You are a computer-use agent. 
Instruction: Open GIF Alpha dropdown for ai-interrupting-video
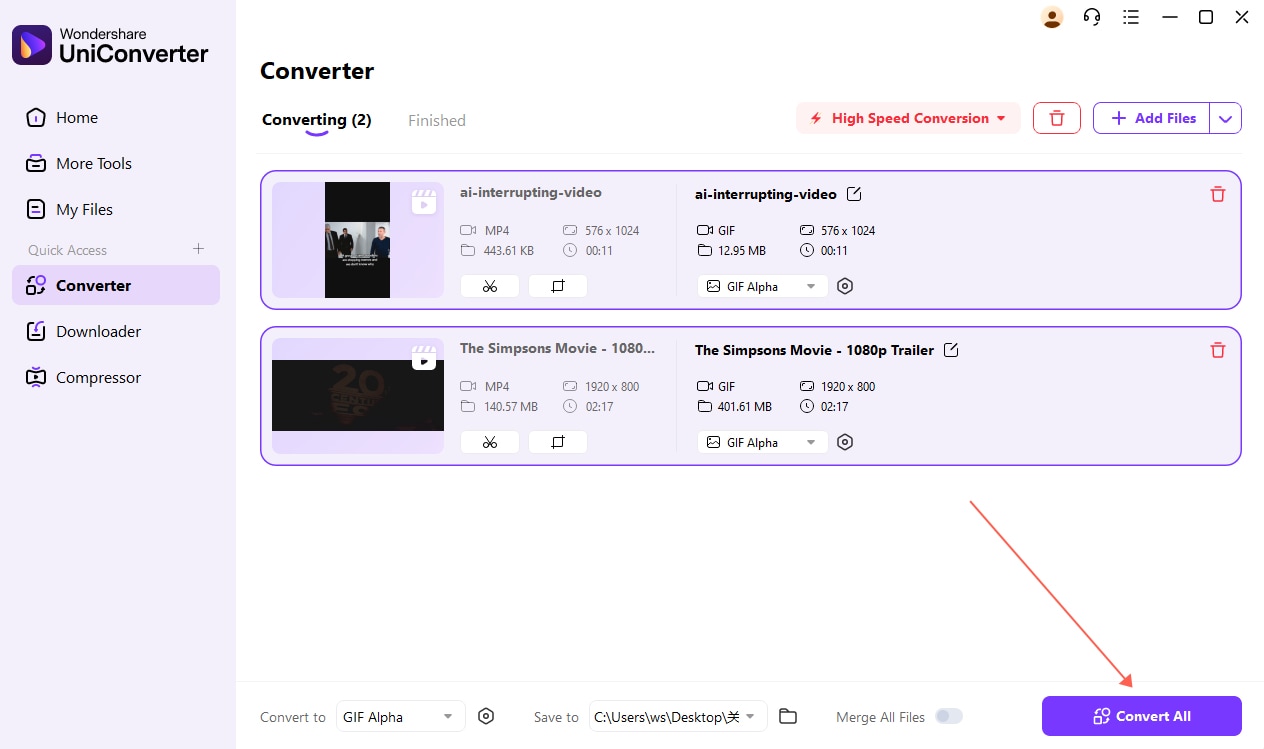763,286
